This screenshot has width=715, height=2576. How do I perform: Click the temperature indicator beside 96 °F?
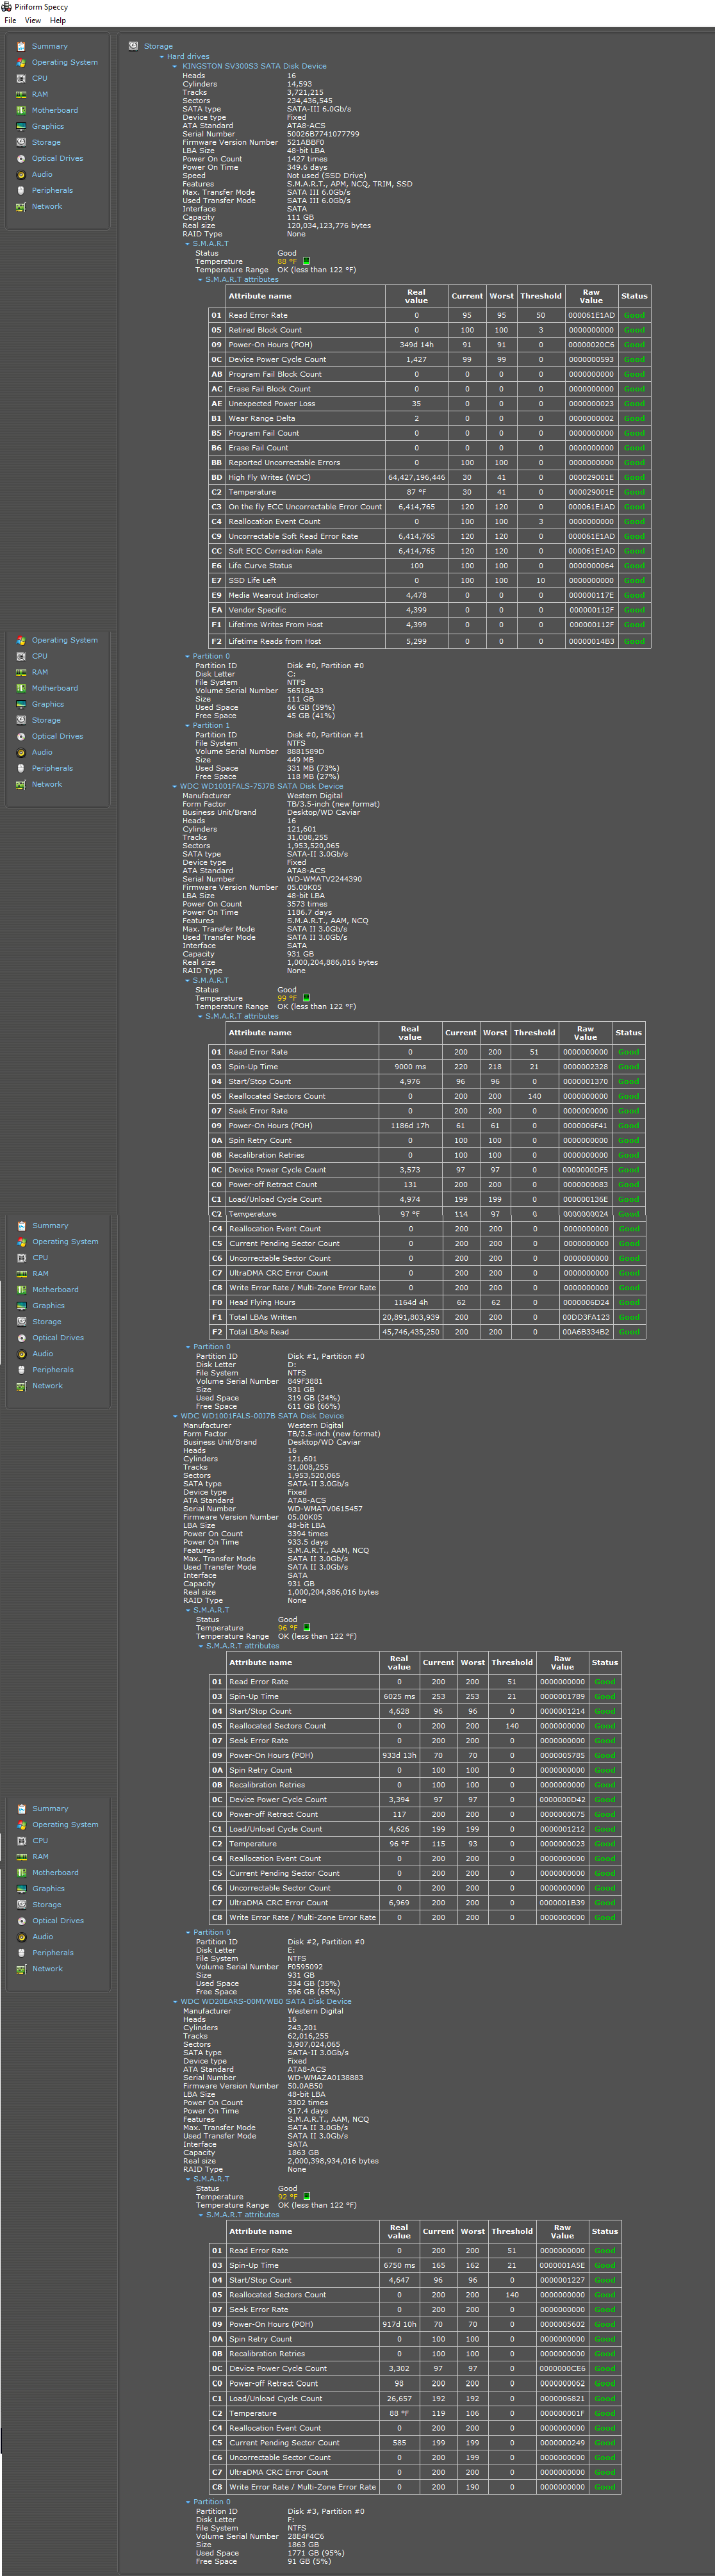307,1627
